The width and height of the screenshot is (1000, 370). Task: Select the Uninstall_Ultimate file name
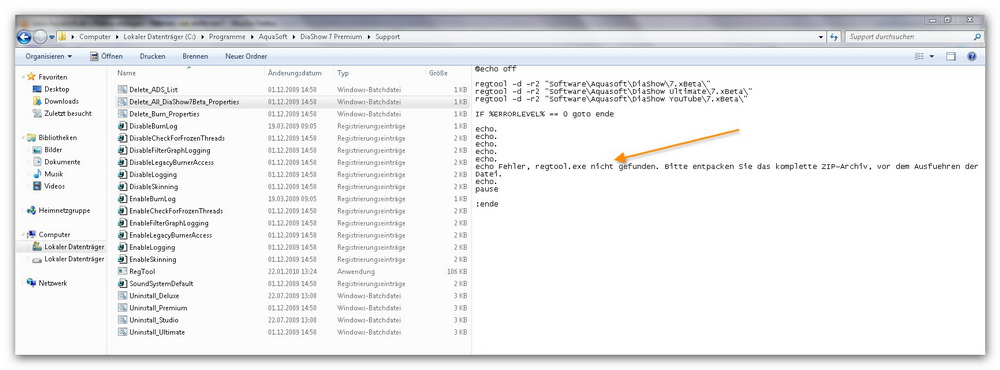pyautogui.click(x=158, y=332)
